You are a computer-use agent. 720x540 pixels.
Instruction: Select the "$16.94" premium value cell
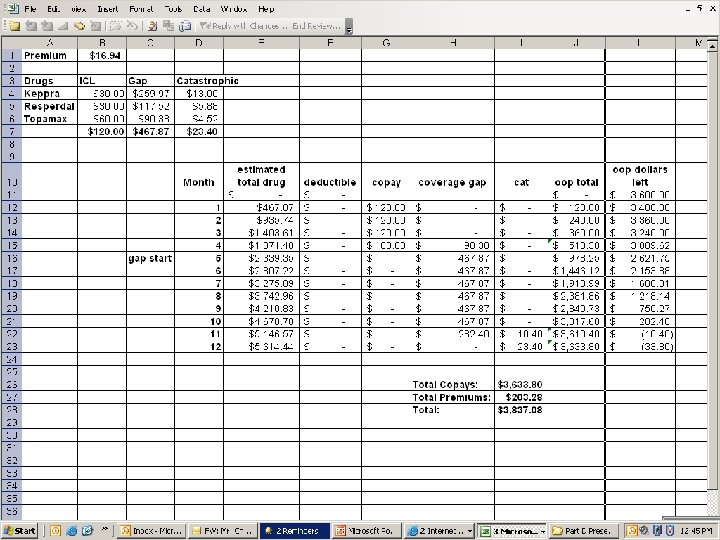tap(102, 56)
